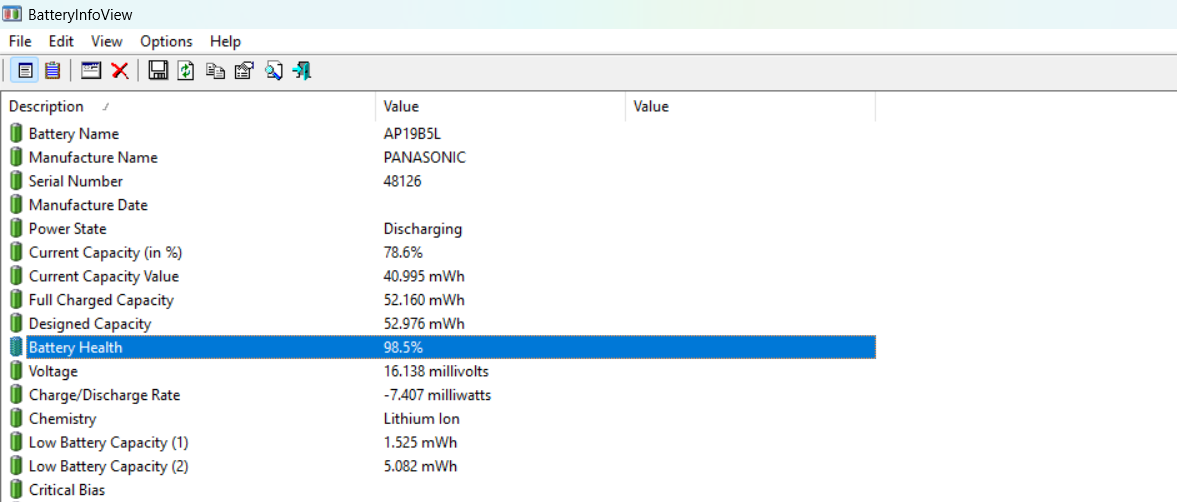This screenshot has width=1177, height=502.
Task: Open the Edit menu
Action: 61,41
